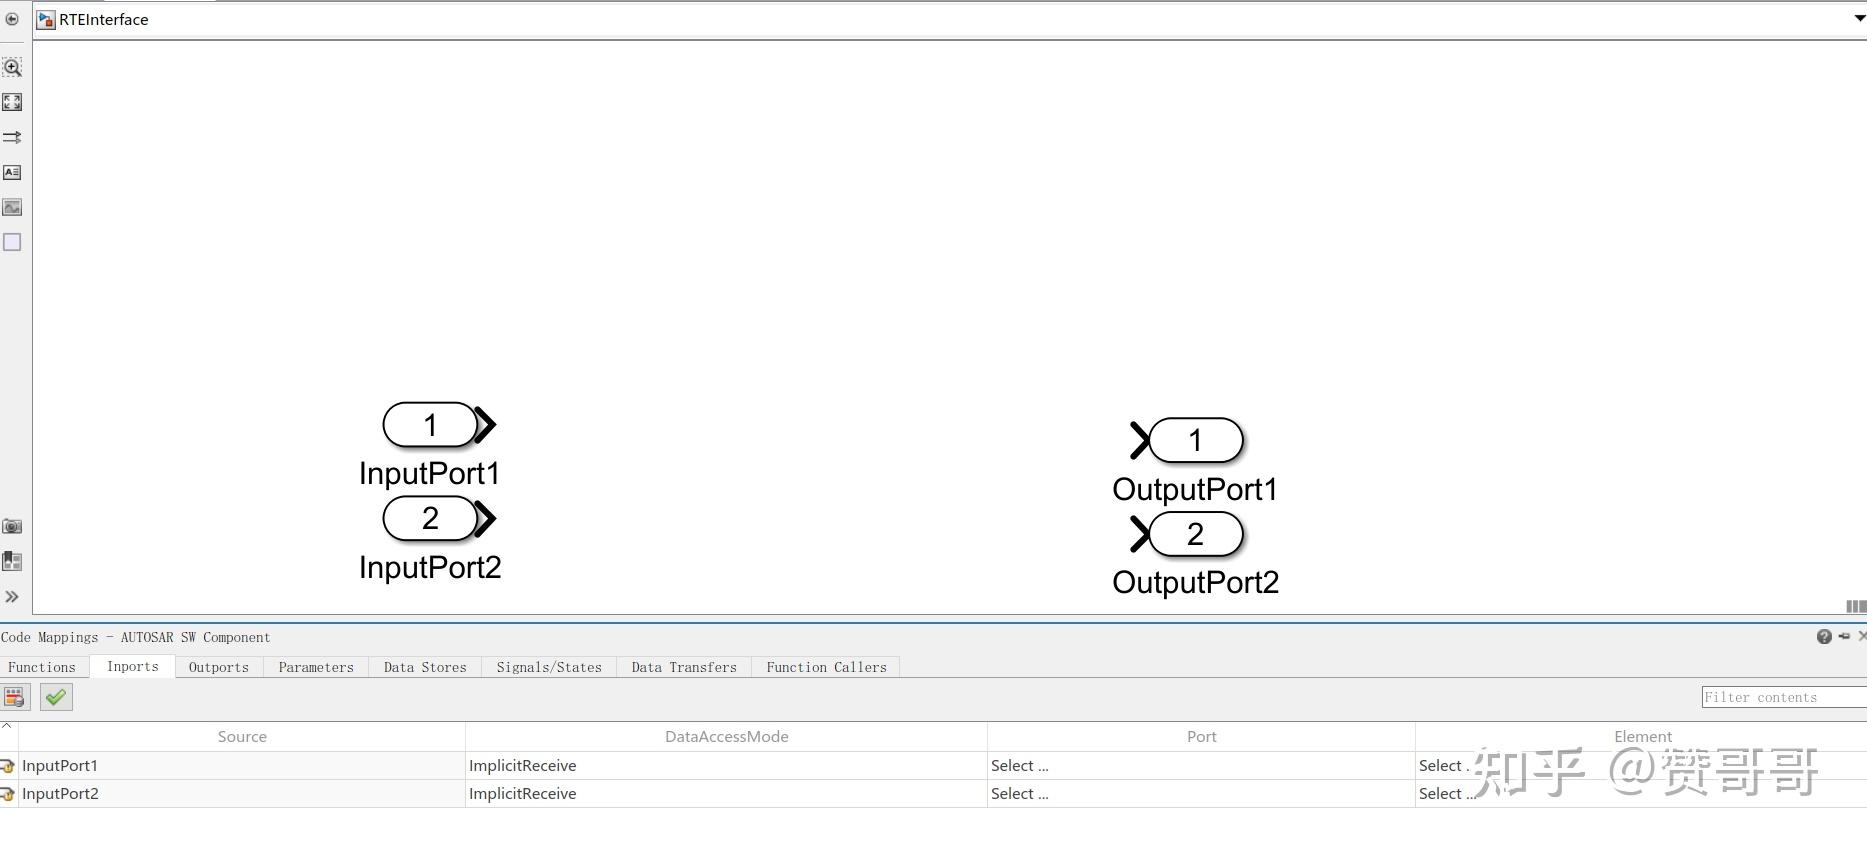Toggle the sample time legend arrows icon
Viewport: 1867px width, 846px height.
(12, 137)
